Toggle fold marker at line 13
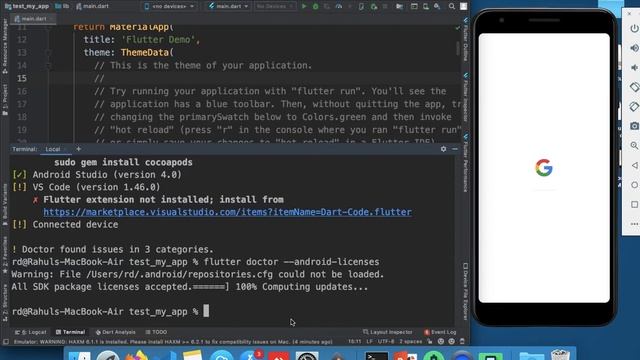This screenshot has height=360, width=640. pyautogui.click(x=48, y=53)
